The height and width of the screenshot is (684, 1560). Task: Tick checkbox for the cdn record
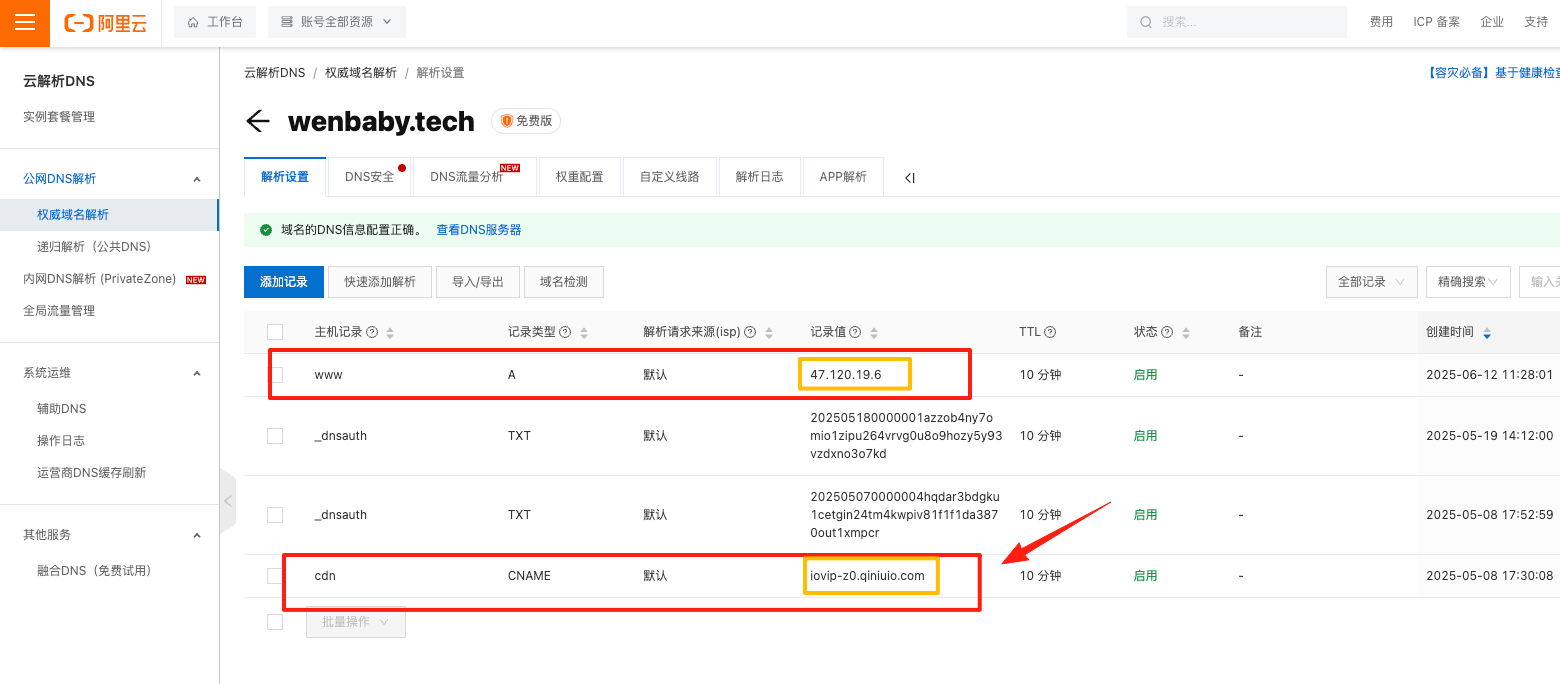pos(275,576)
